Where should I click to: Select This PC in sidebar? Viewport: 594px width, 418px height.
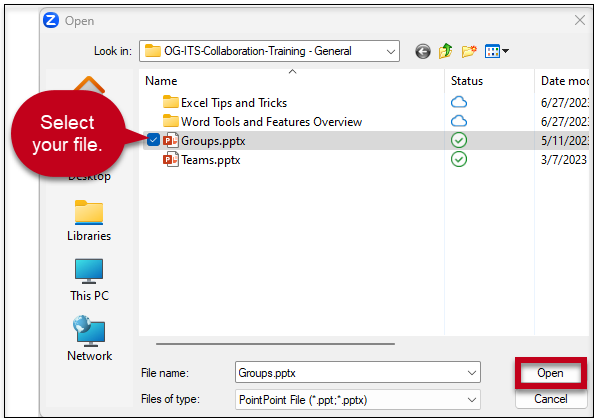click(x=89, y=280)
